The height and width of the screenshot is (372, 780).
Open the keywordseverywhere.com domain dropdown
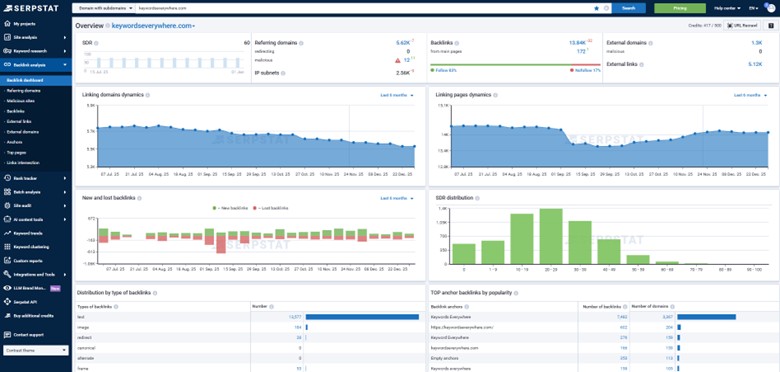[153, 26]
